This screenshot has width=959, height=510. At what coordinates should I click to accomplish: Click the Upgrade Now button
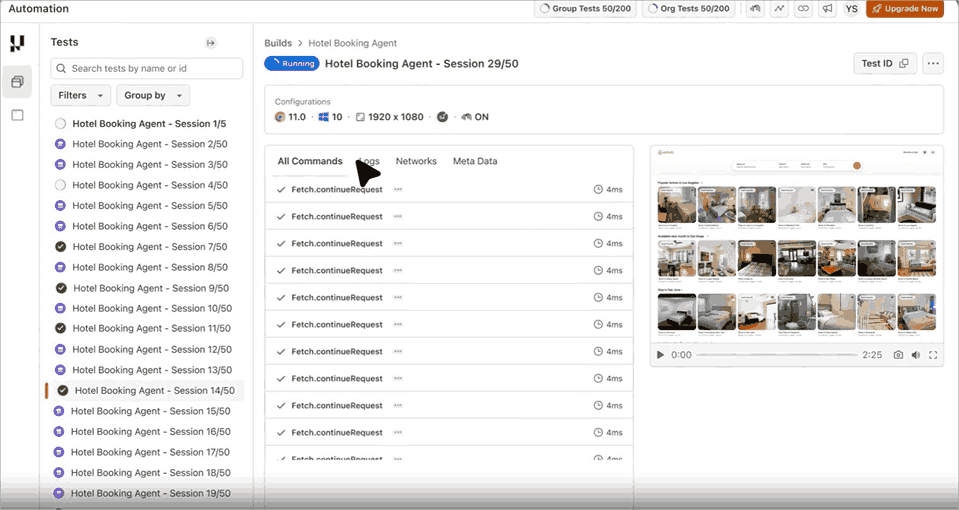coord(905,9)
